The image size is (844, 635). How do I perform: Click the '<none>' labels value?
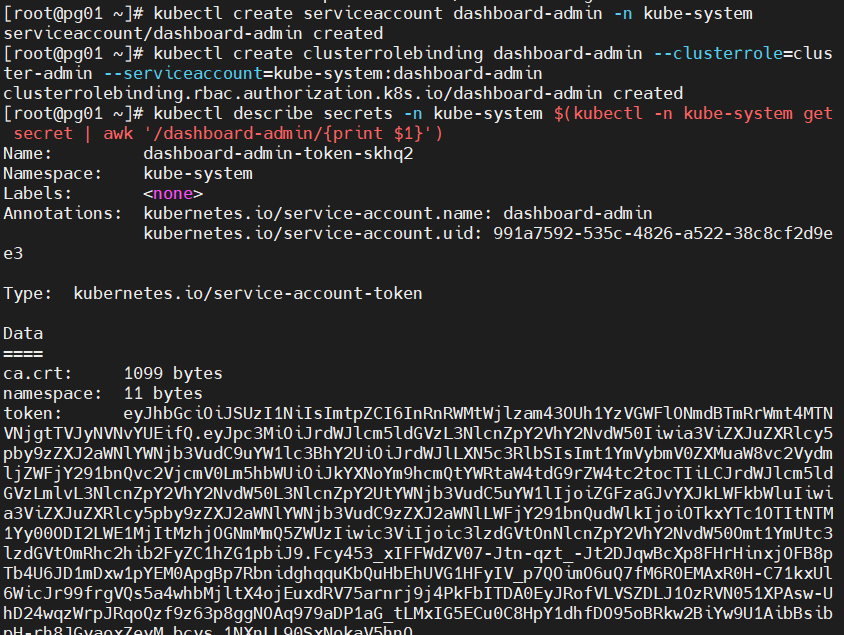[173, 194]
